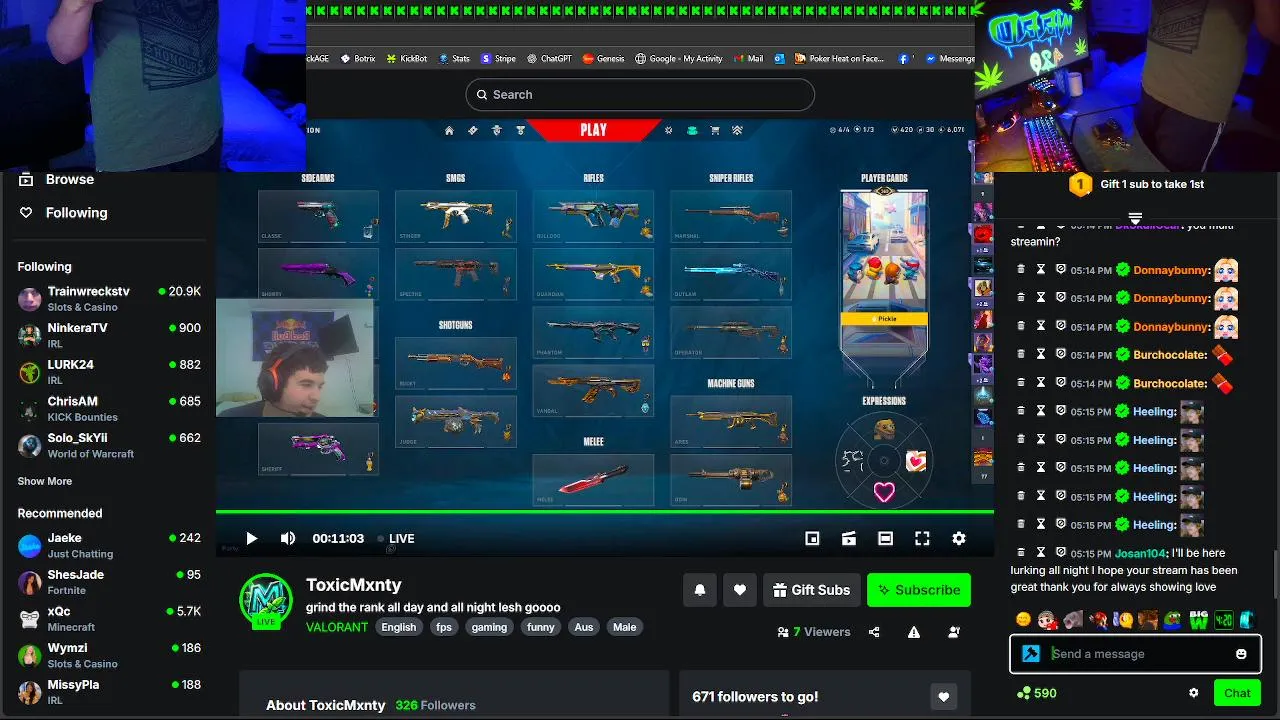Open MissyPla channel in Recommended list
This screenshot has height=720, width=1280.
109,692
